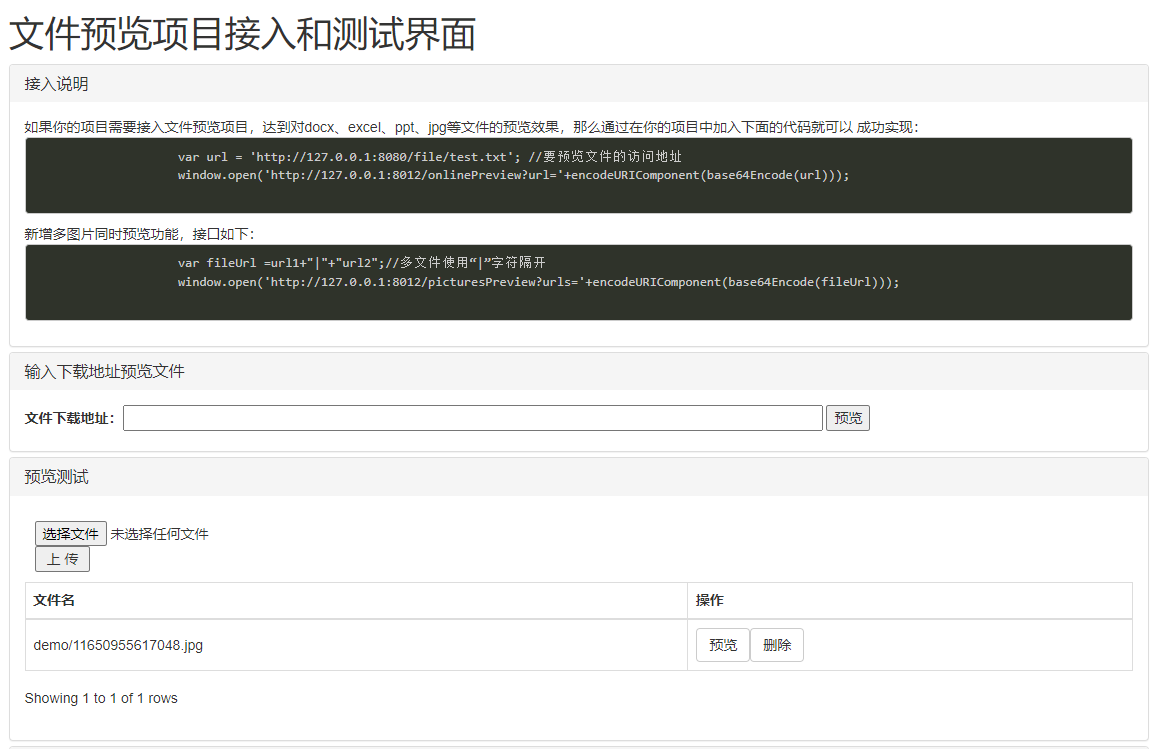1159x749 pixels.
Task: Click the 操作 column header
Action: coord(910,600)
